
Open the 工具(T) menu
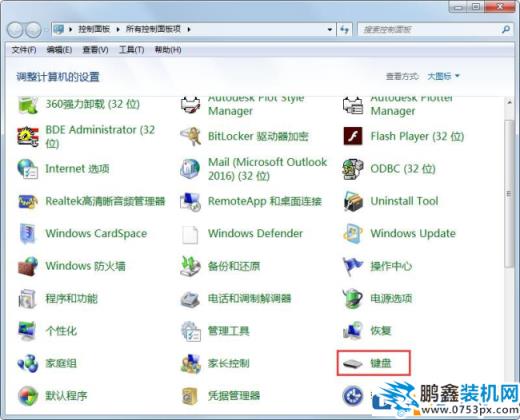pyautogui.click(x=132, y=50)
